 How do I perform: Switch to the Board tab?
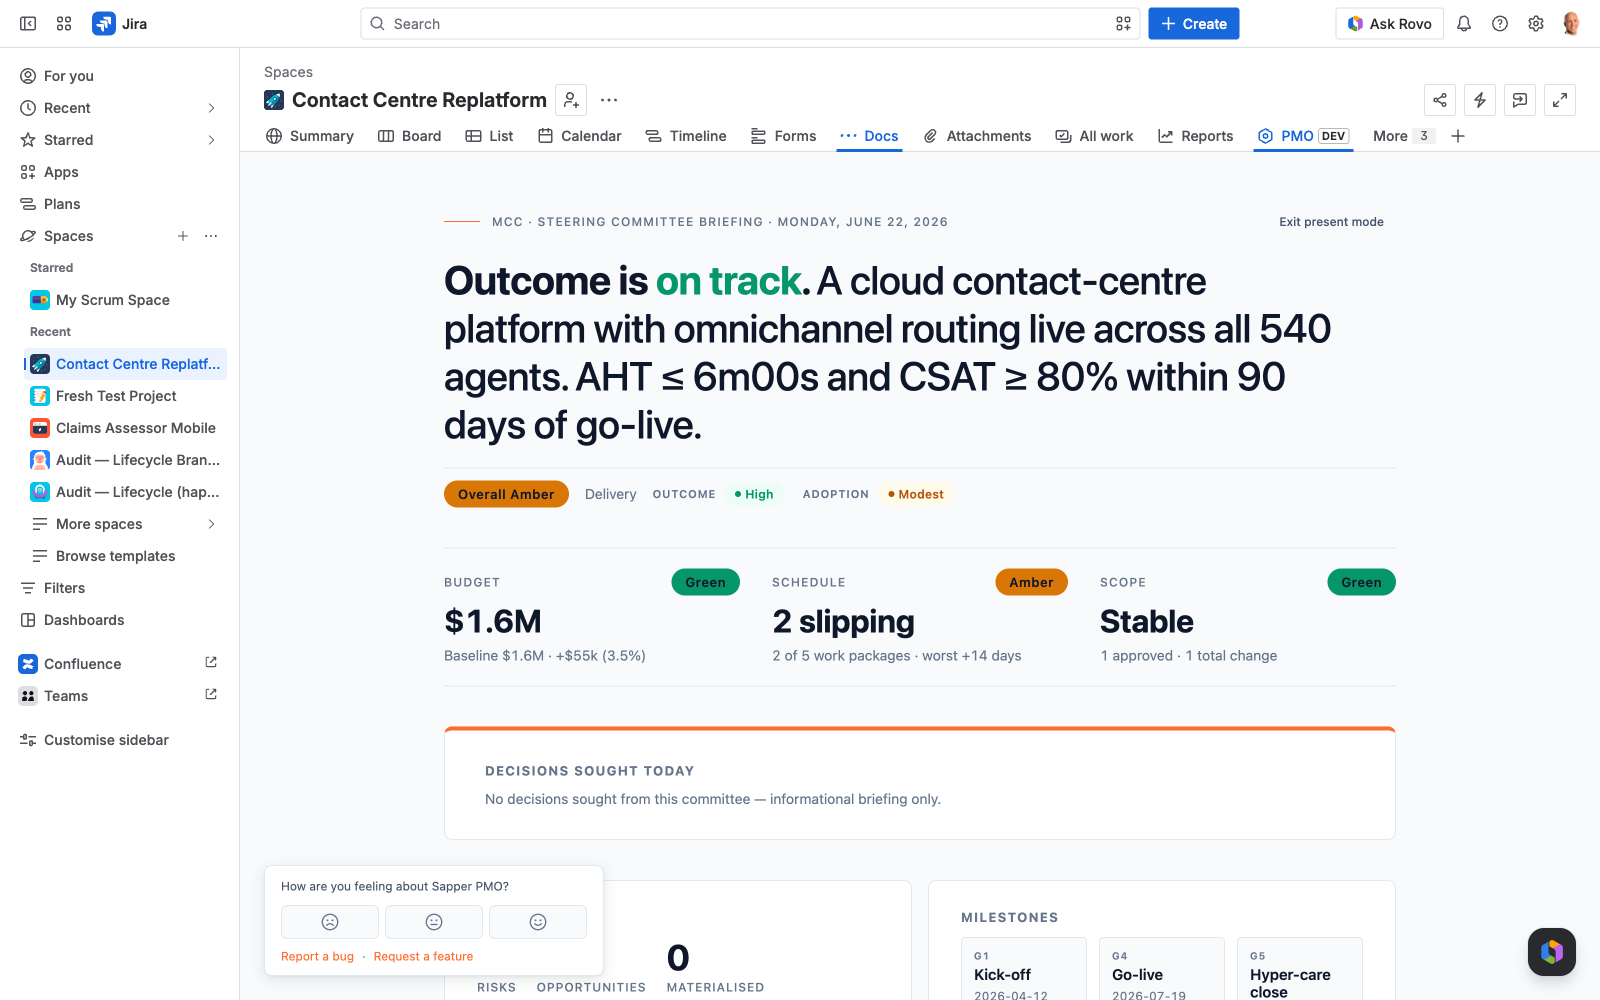pyautogui.click(x=410, y=136)
